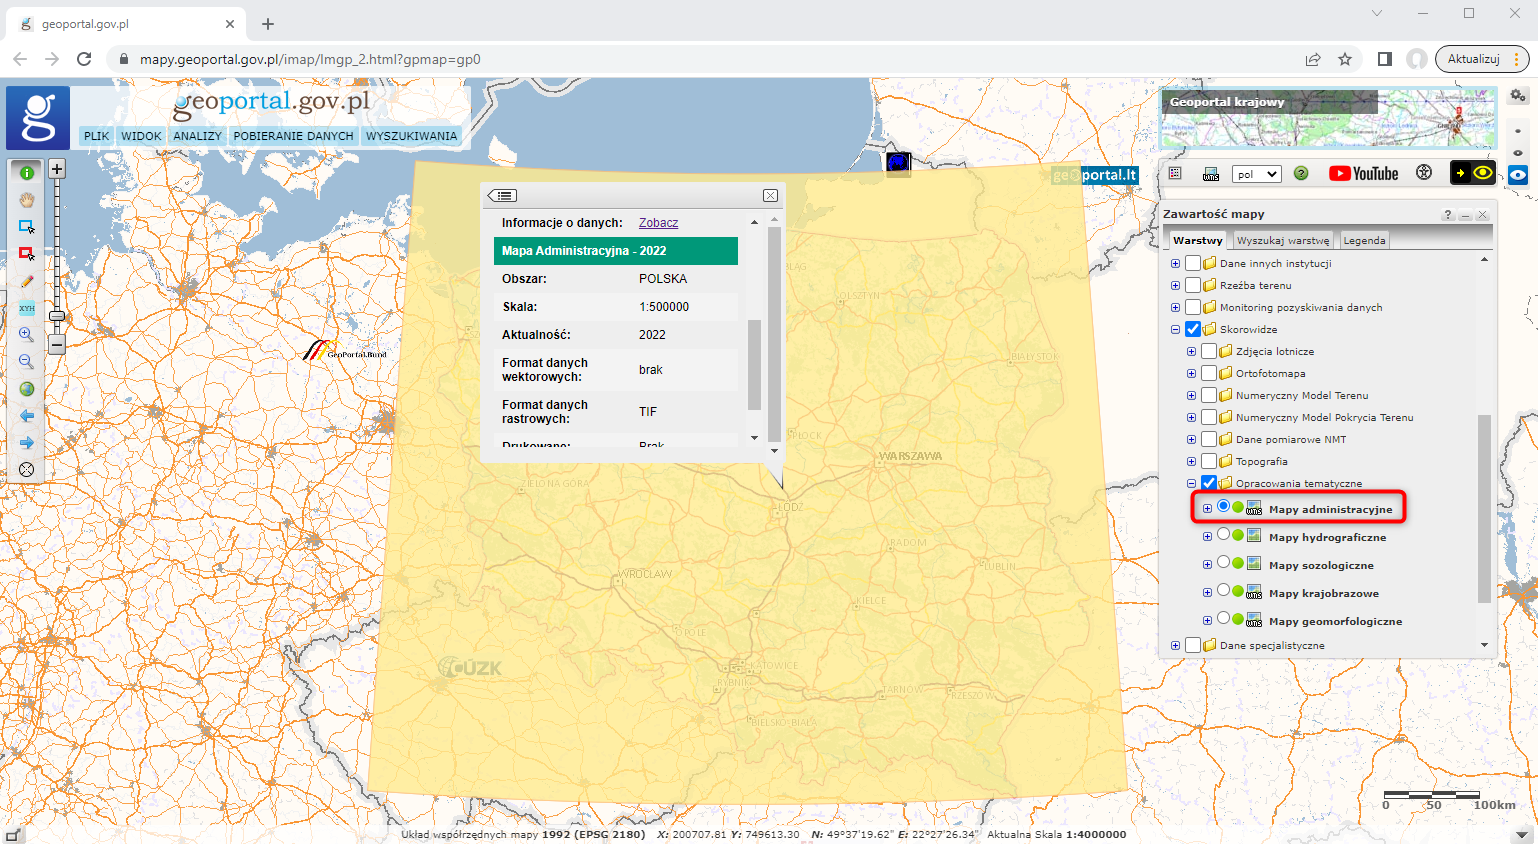1538x844 pixels.
Task: Select the Mapy hydrograficzne radio button
Action: click(1223, 535)
